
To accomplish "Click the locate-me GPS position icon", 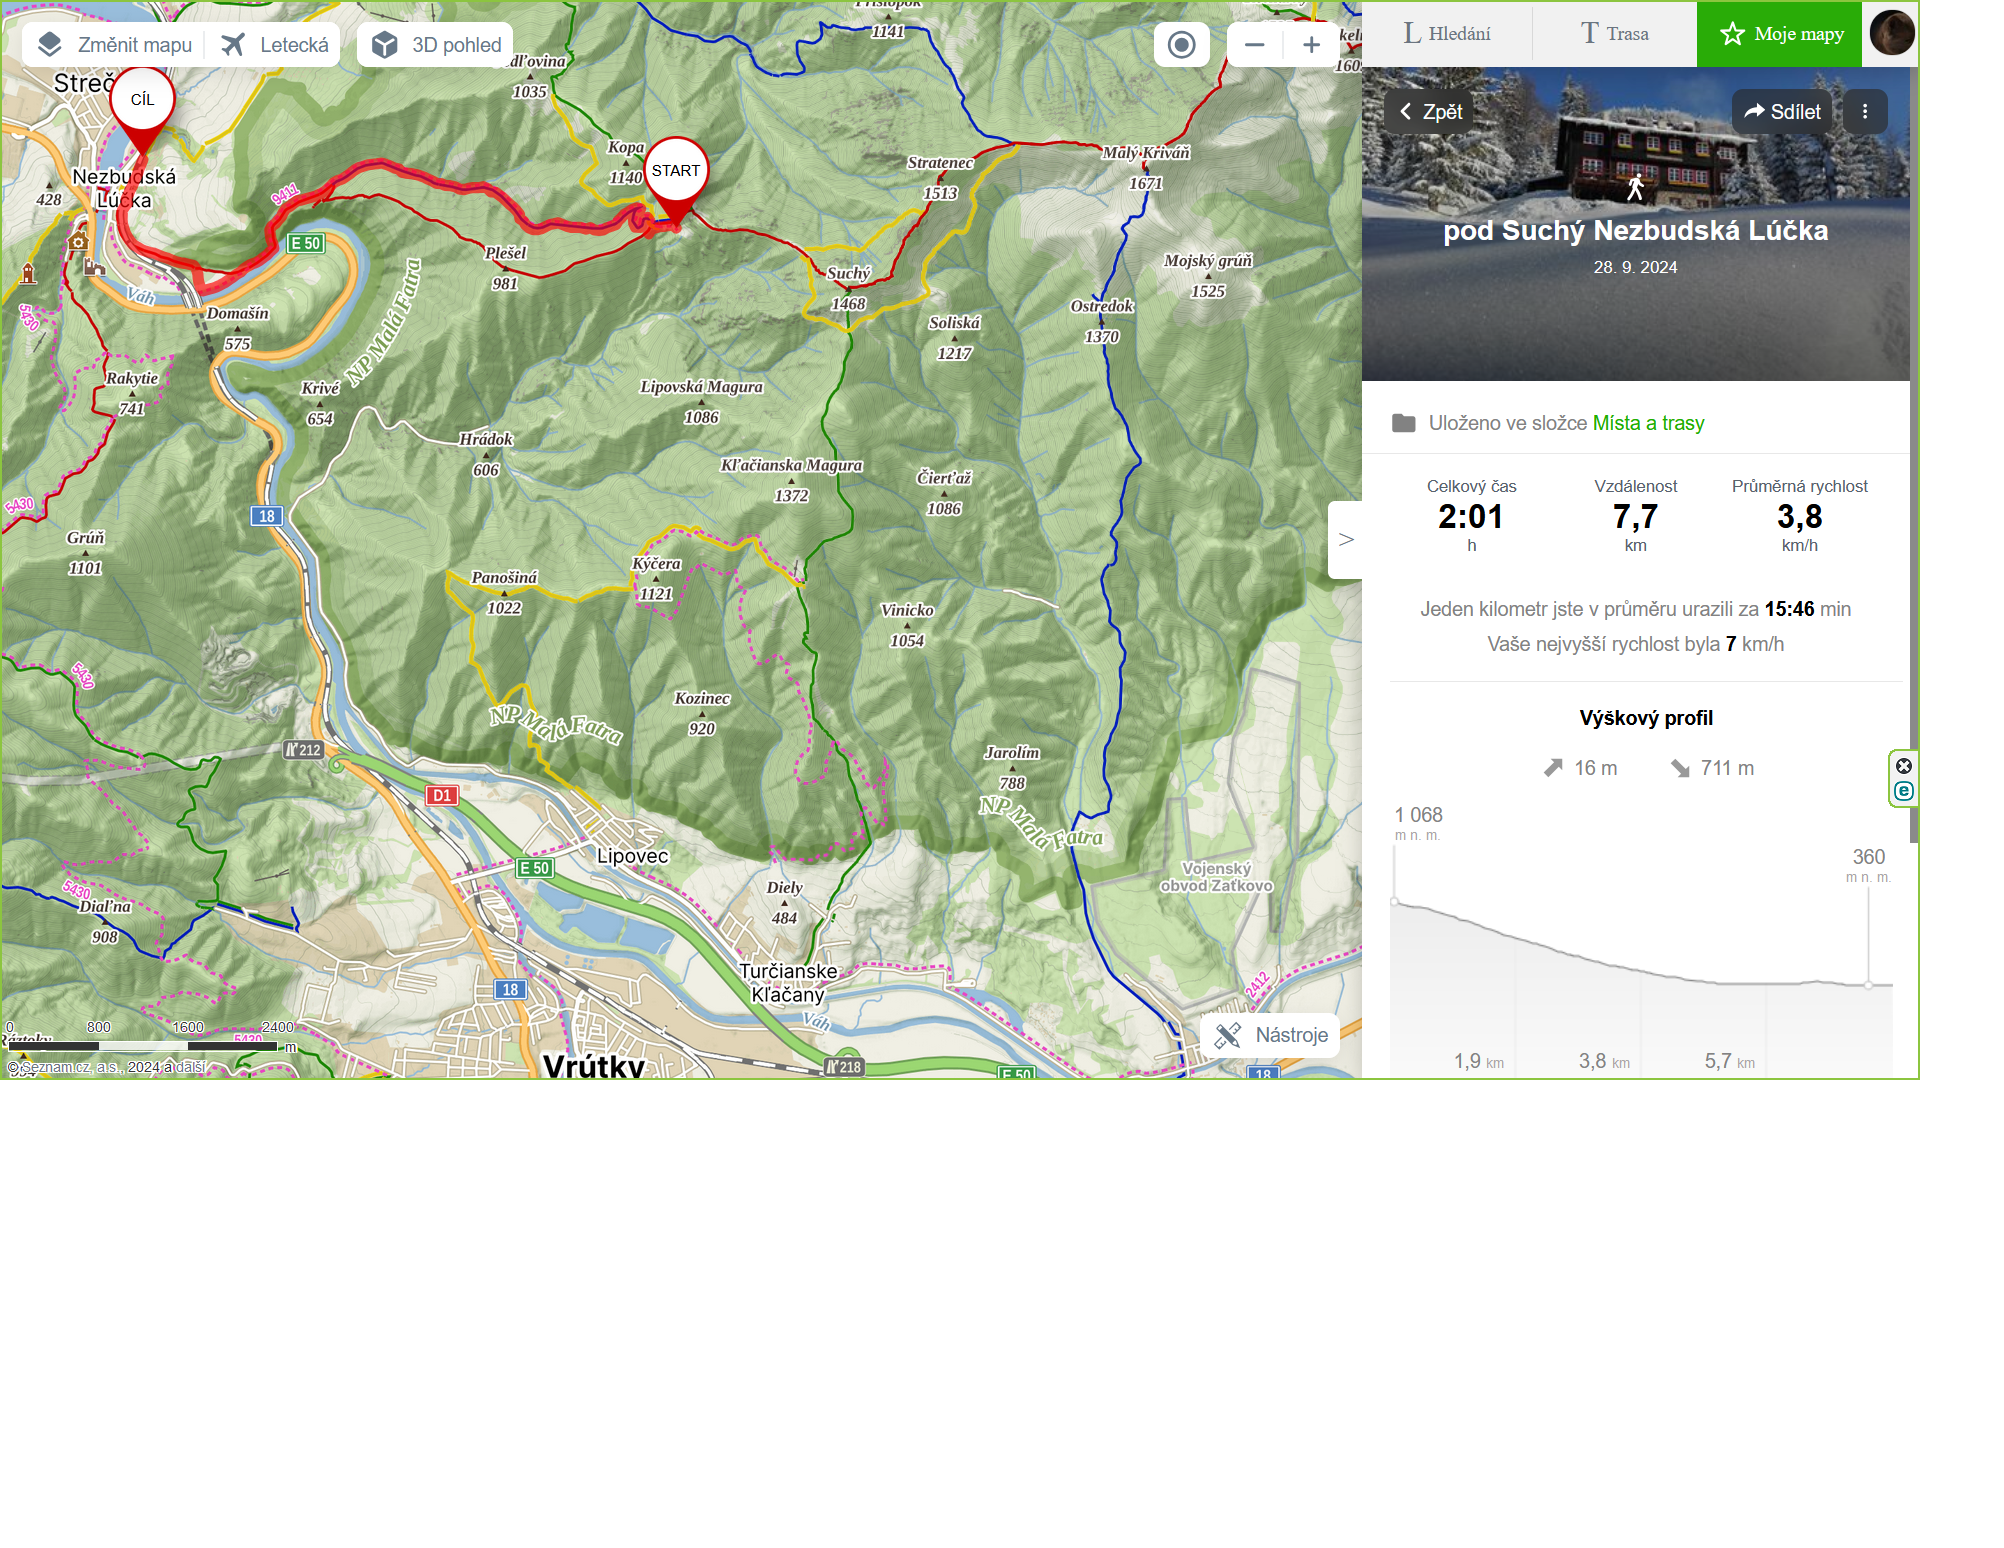I will pos(1181,45).
